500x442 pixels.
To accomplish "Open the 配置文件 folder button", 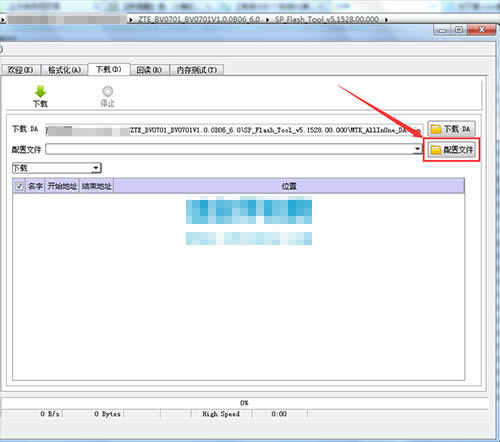I will pos(452,150).
